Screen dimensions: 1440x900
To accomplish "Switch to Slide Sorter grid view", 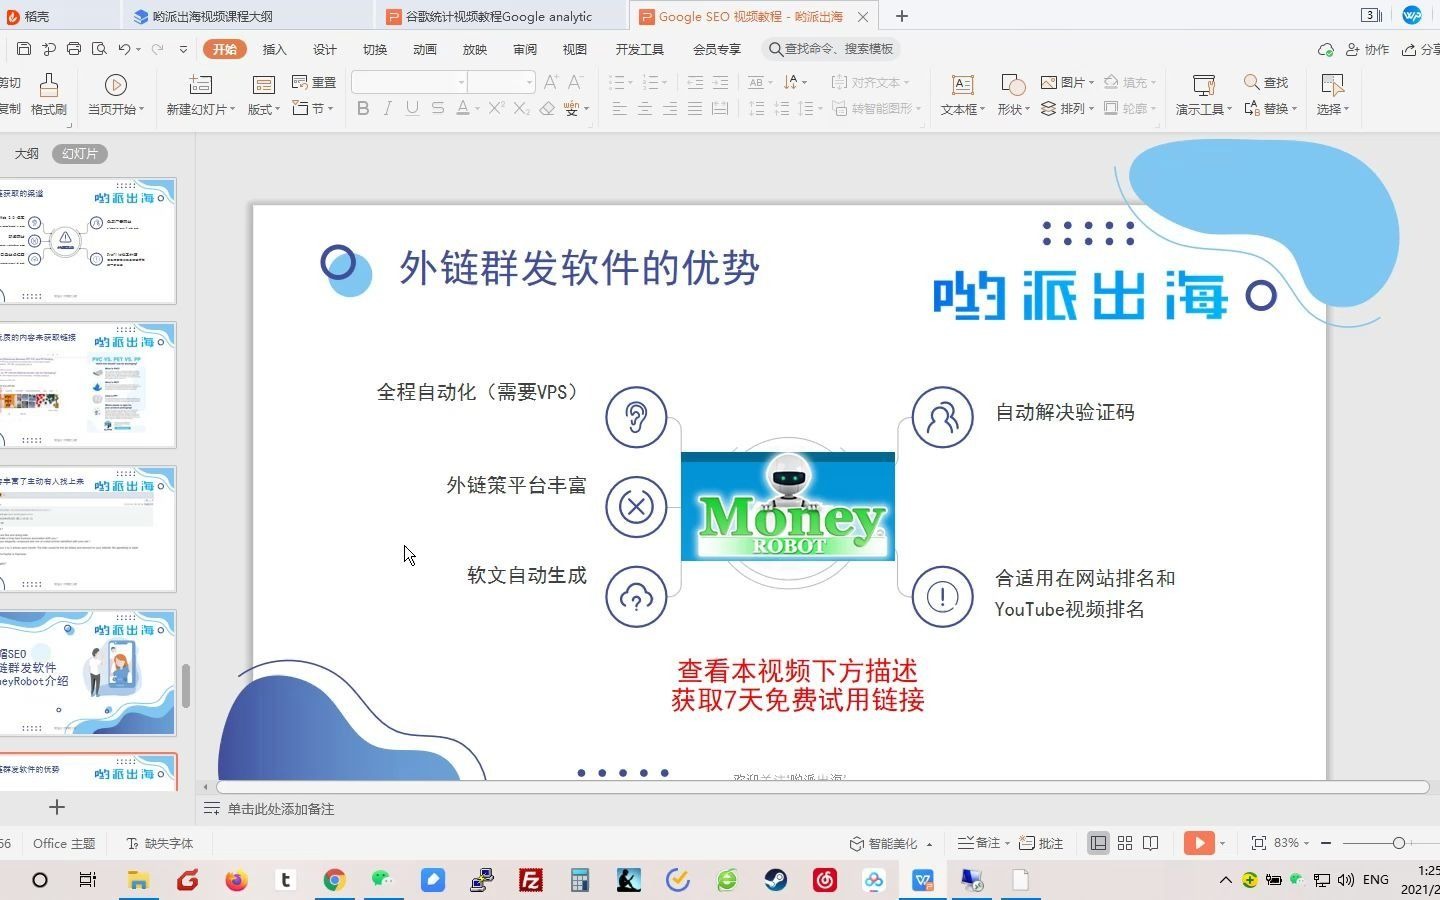I will click(x=1125, y=843).
